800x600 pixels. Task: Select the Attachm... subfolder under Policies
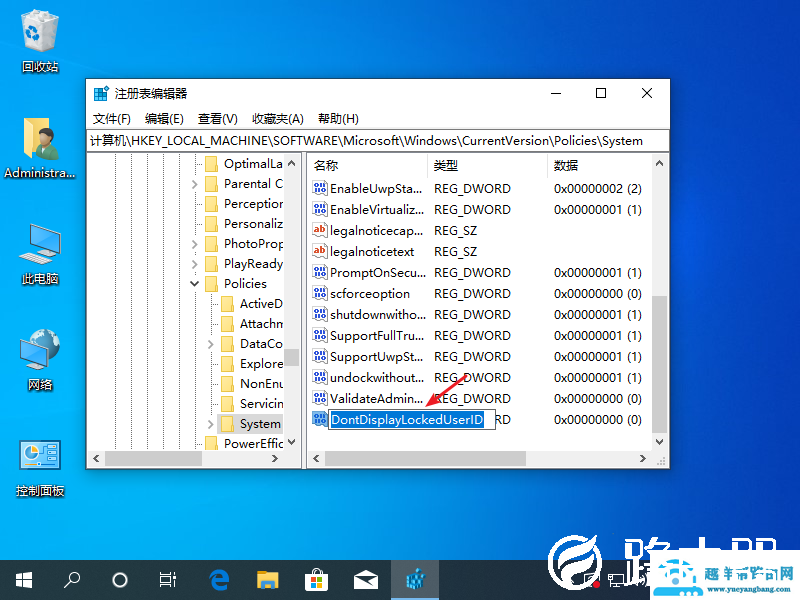click(x=252, y=323)
